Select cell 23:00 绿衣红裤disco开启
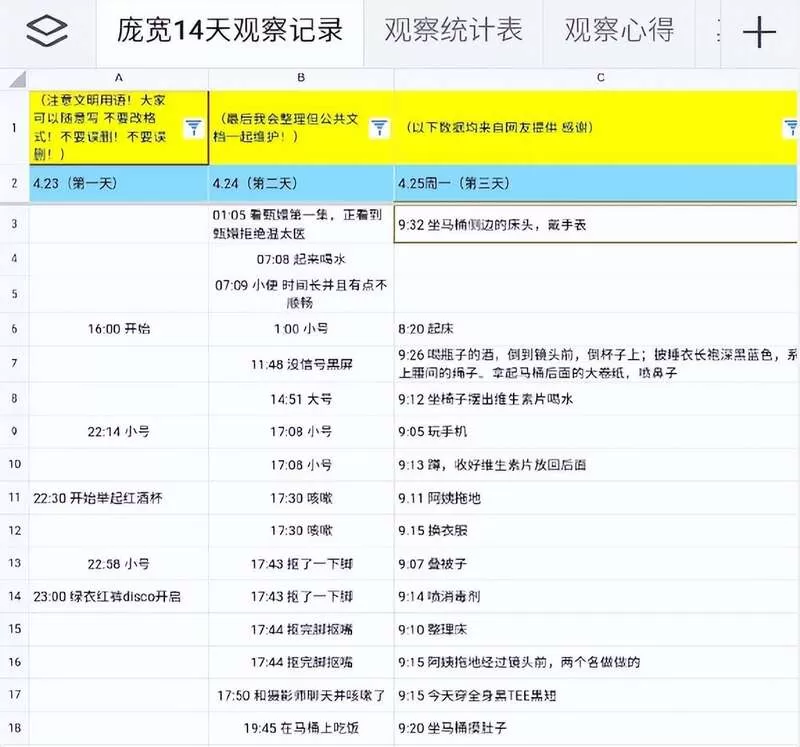 point(118,596)
